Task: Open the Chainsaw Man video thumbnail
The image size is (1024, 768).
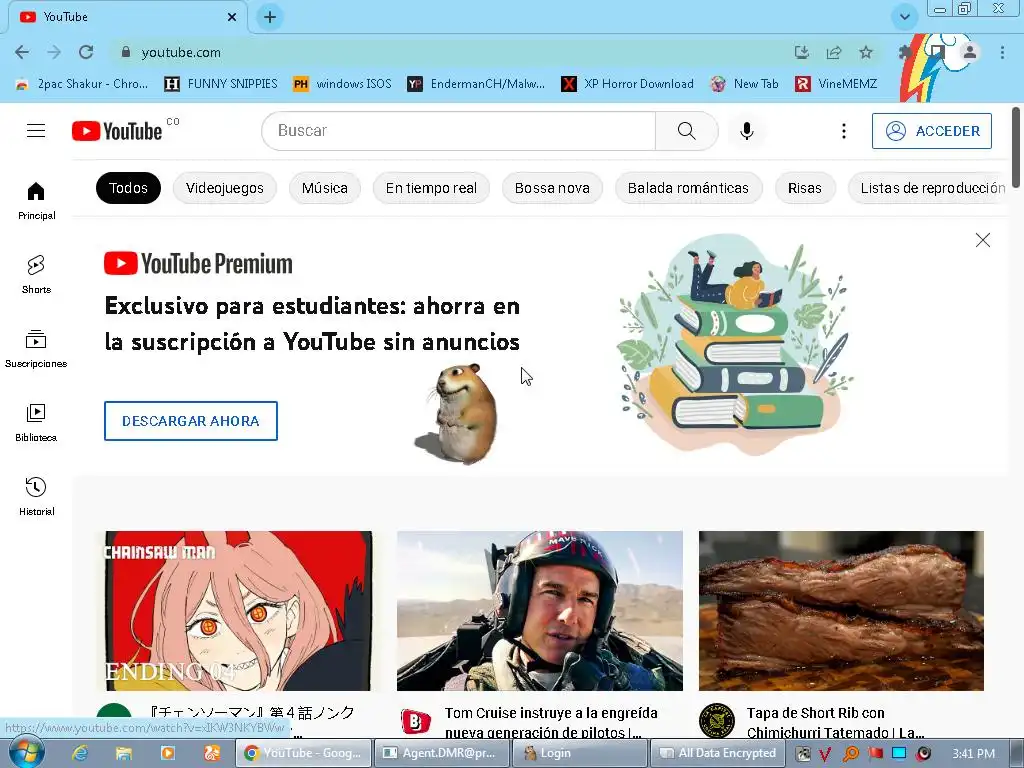Action: click(x=238, y=611)
